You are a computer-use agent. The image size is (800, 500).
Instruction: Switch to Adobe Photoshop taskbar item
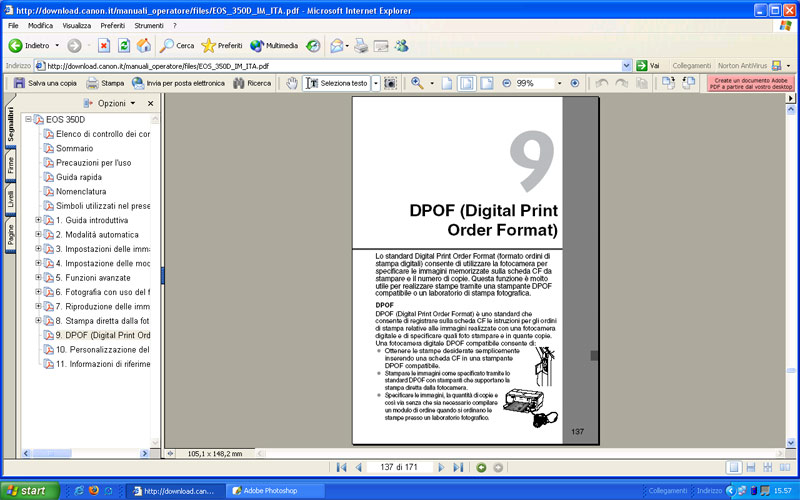(274, 491)
